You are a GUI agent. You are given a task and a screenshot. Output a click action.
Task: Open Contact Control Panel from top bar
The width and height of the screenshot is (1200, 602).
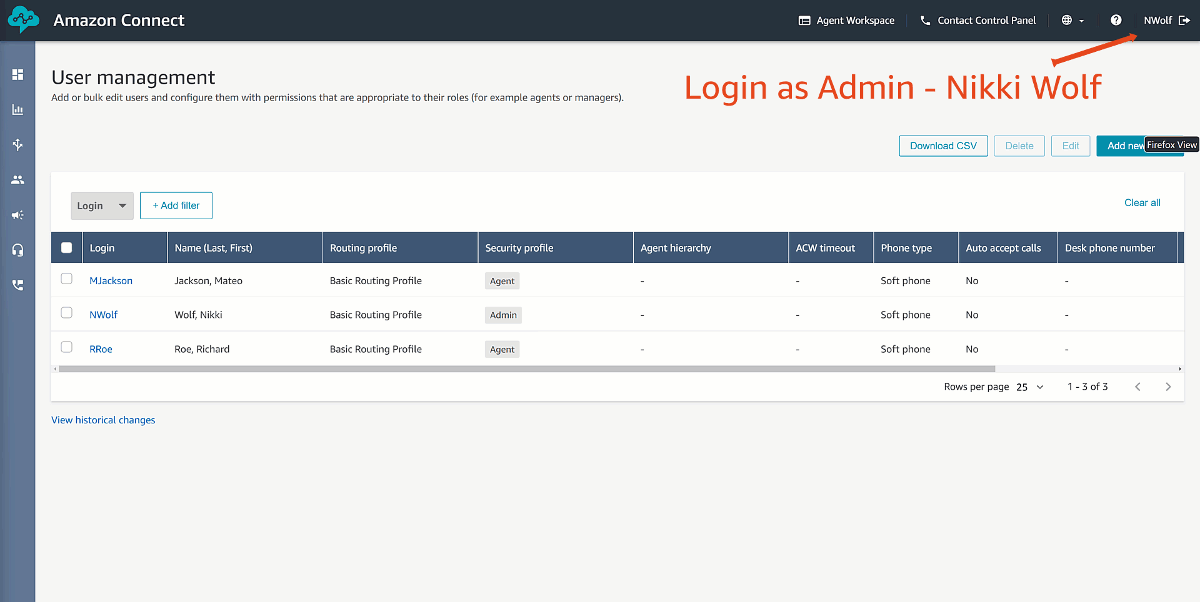click(x=978, y=20)
